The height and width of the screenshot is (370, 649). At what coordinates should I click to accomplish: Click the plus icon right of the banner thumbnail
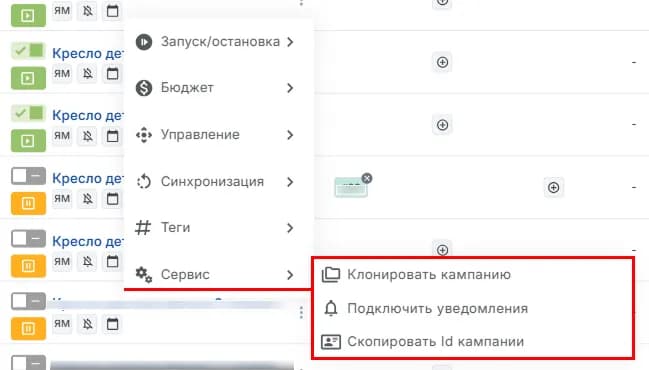click(x=553, y=187)
